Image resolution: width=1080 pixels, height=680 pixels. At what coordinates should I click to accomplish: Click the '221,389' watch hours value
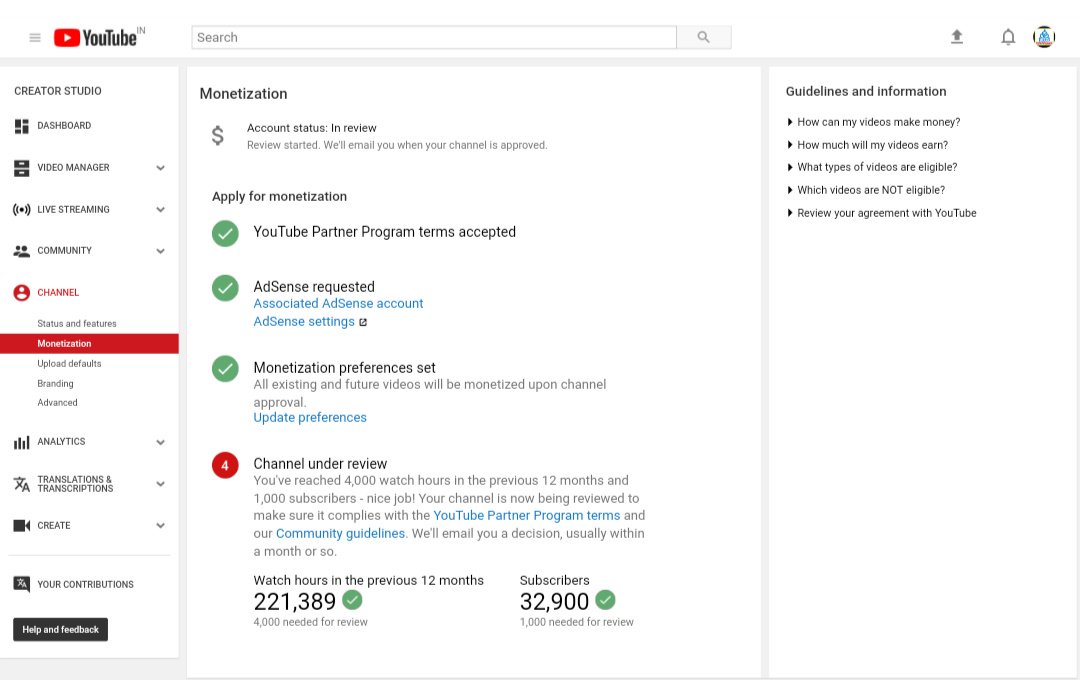[x=295, y=601]
